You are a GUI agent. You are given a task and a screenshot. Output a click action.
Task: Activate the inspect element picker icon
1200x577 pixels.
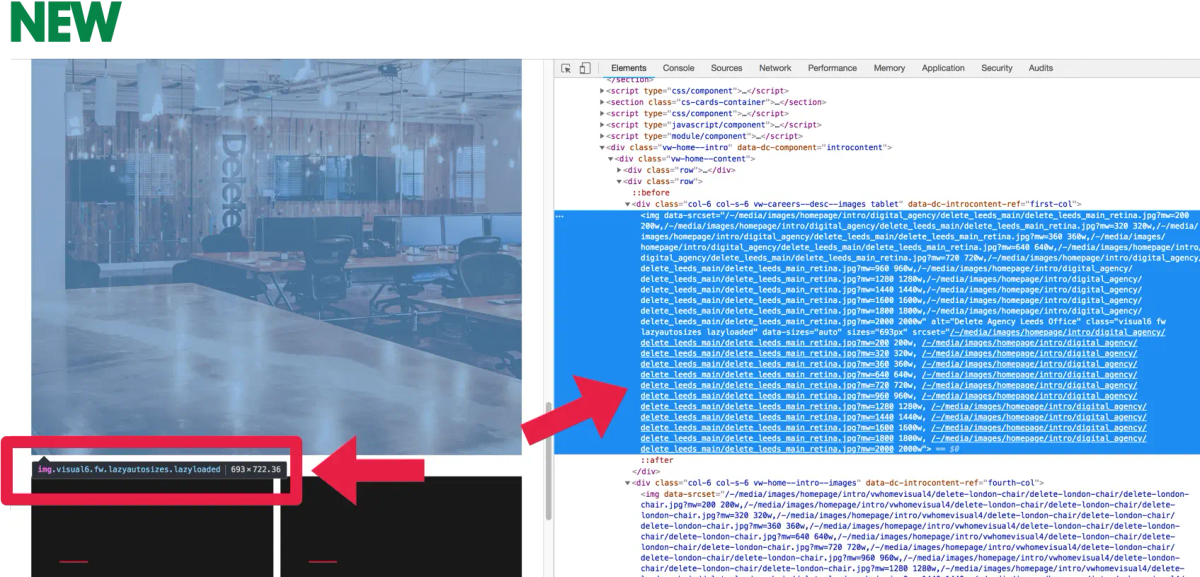tap(566, 68)
